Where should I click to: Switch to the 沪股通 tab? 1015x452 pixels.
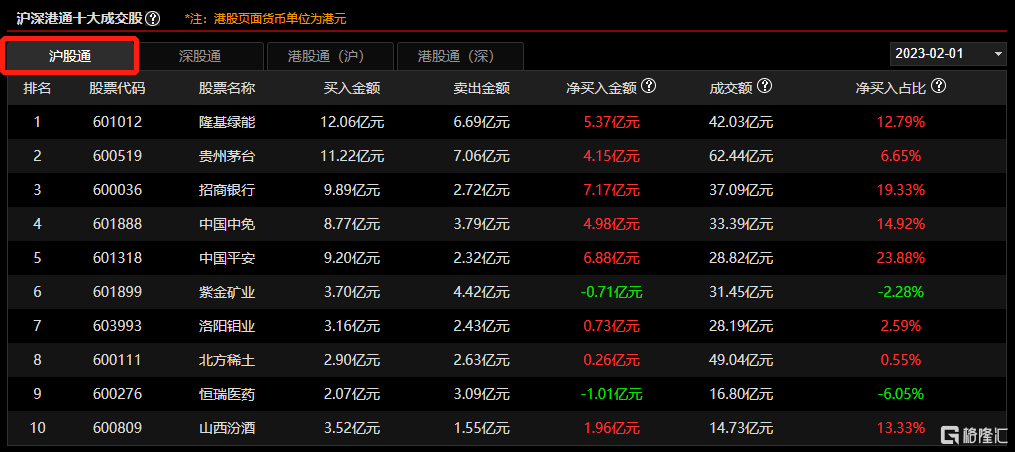click(70, 56)
